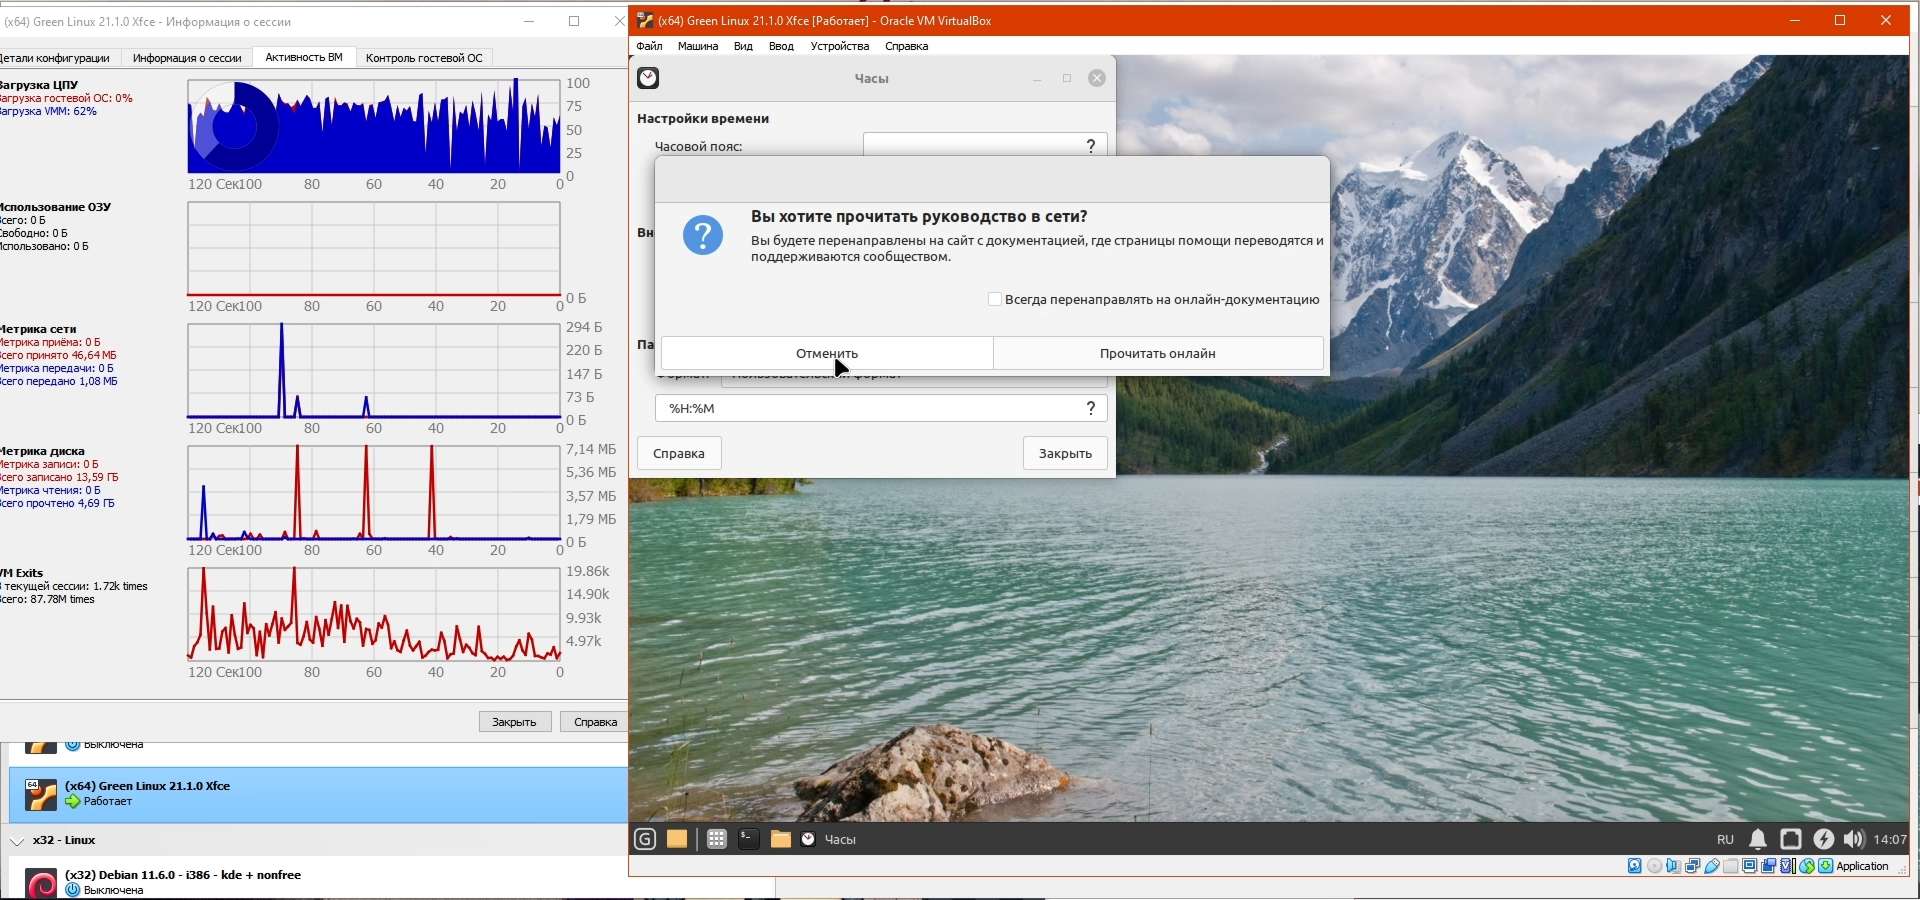Click the Часы taskbar window button
1920x900 pixels.
pos(828,839)
